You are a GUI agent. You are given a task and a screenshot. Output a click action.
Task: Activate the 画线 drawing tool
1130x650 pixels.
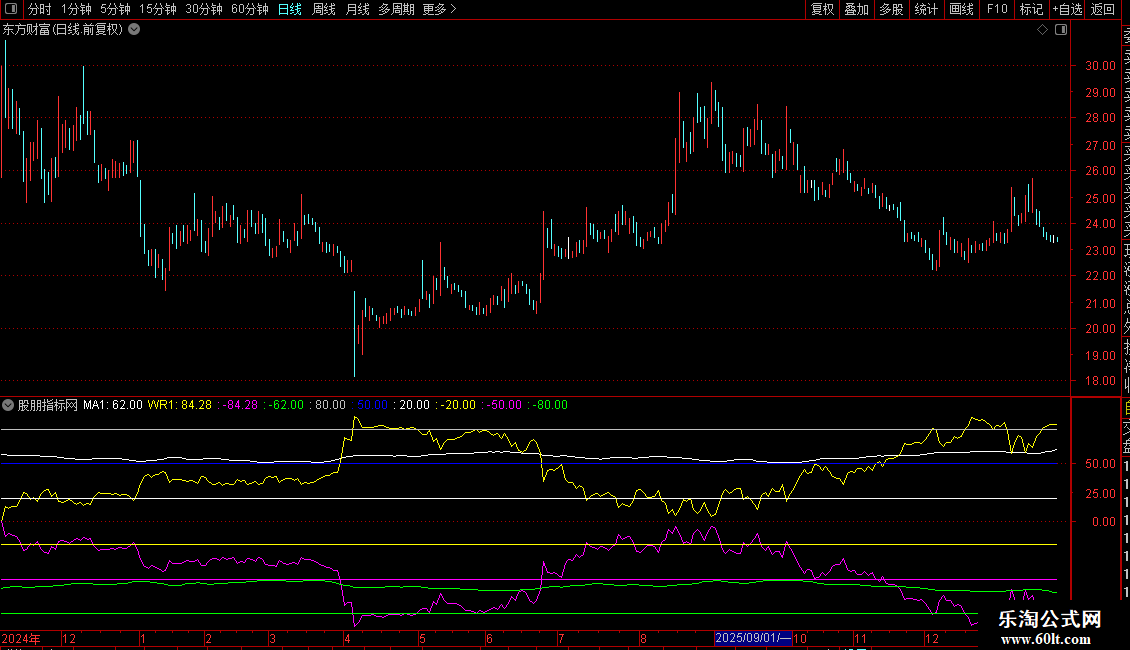coord(961,9)
